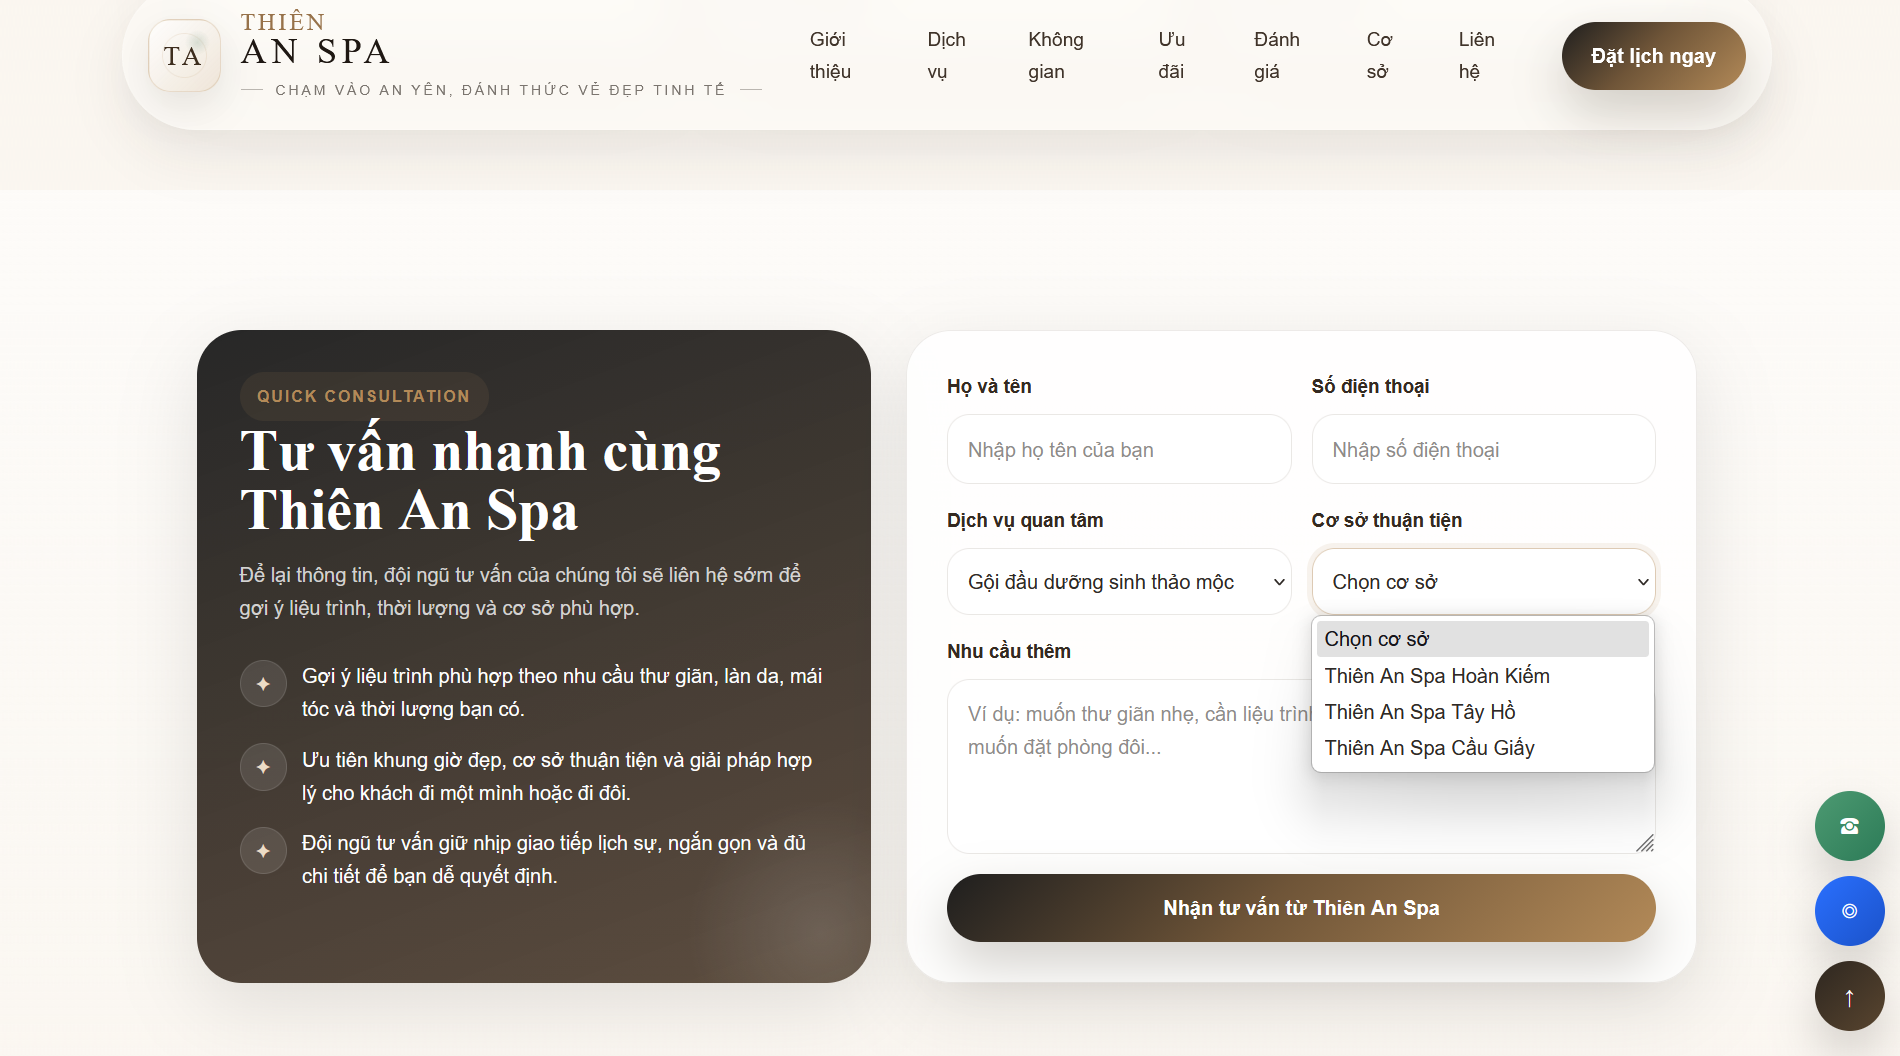Click the 'Đánh giá' navigation link
Screen dimensions: 1900x1056
[x=1276, y=55]
